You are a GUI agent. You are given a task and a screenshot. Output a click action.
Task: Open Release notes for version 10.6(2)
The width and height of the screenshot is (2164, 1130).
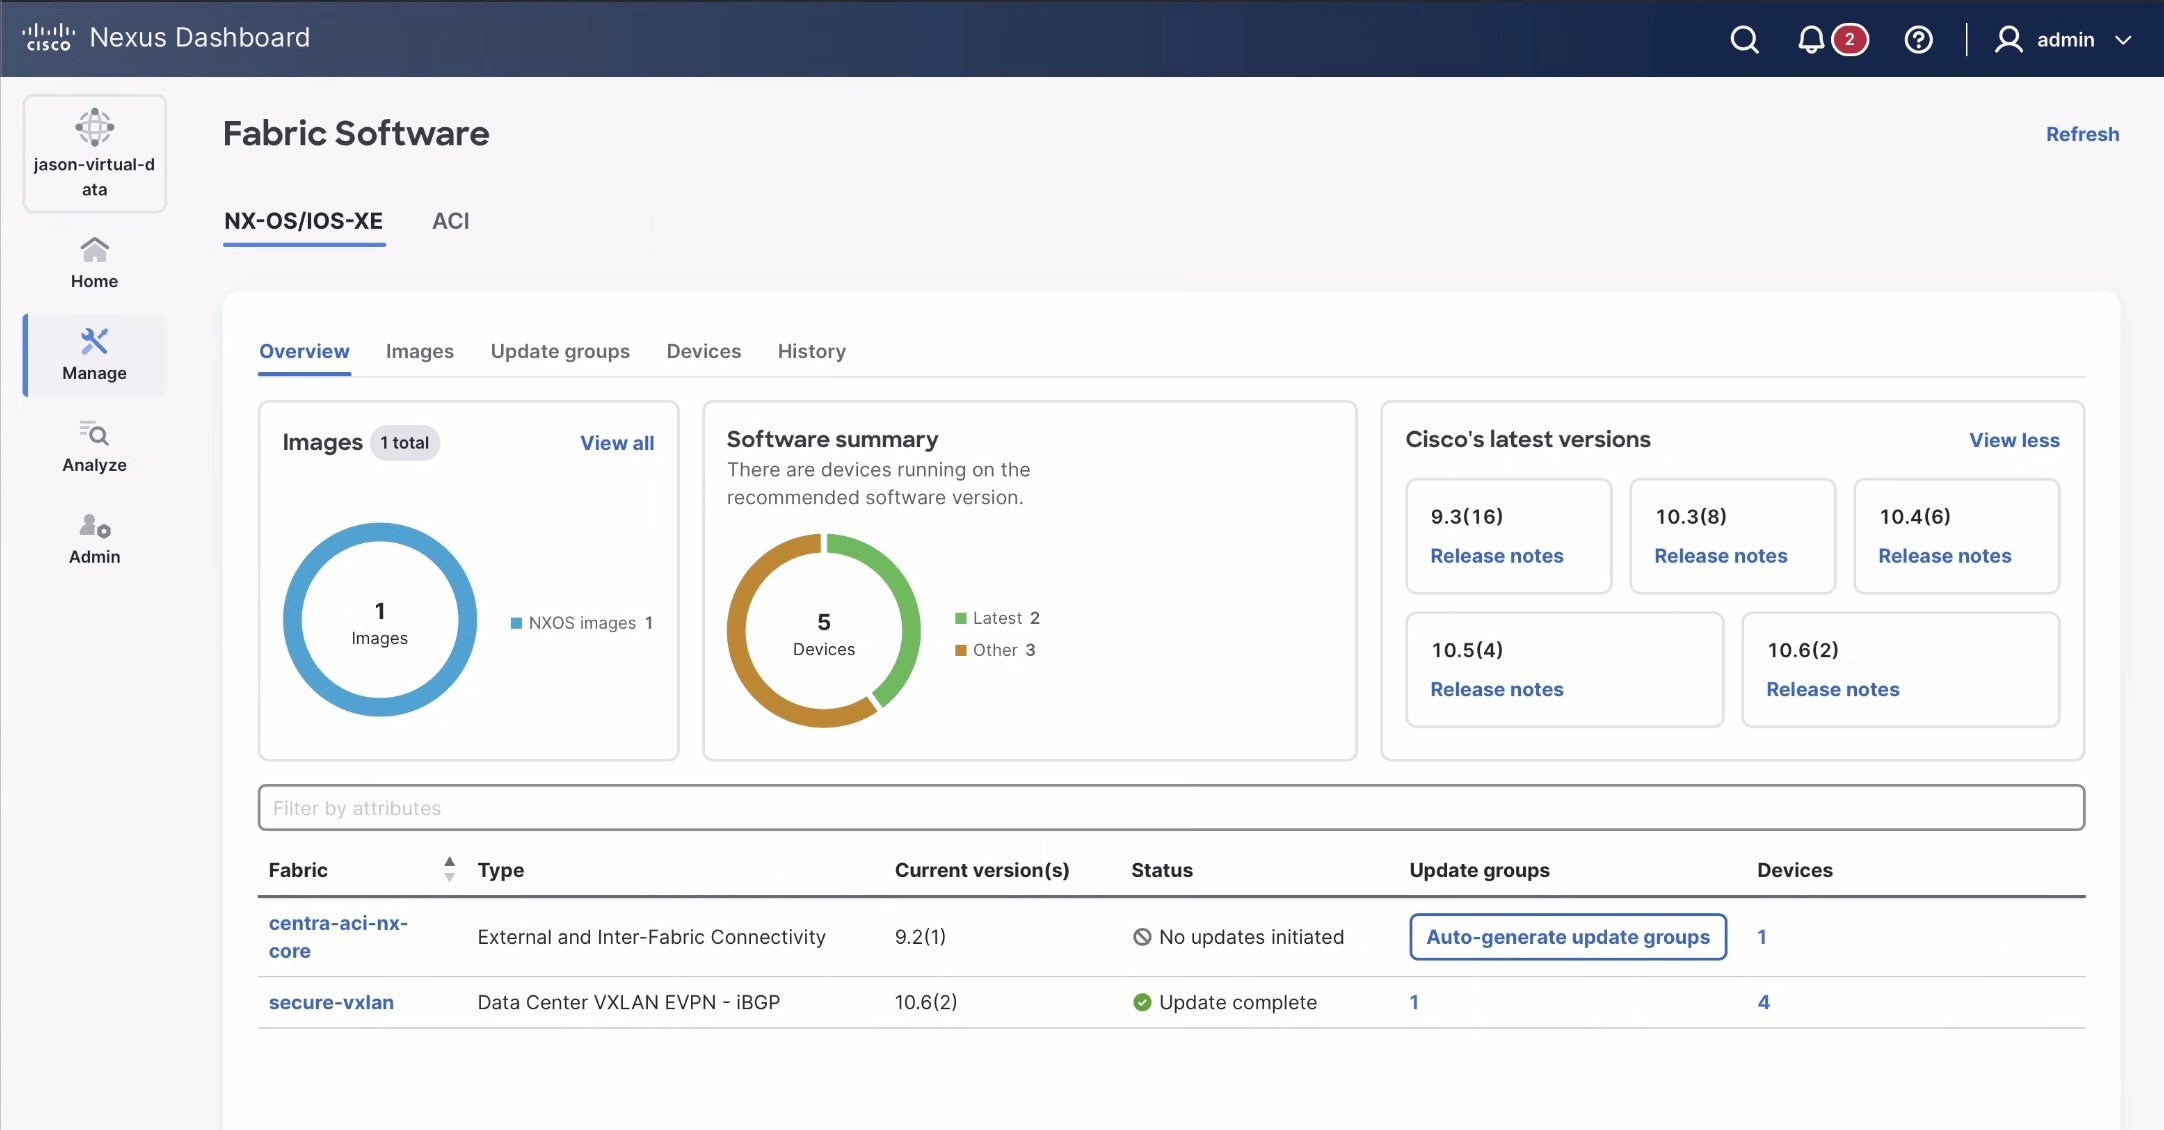[1832, 689]
